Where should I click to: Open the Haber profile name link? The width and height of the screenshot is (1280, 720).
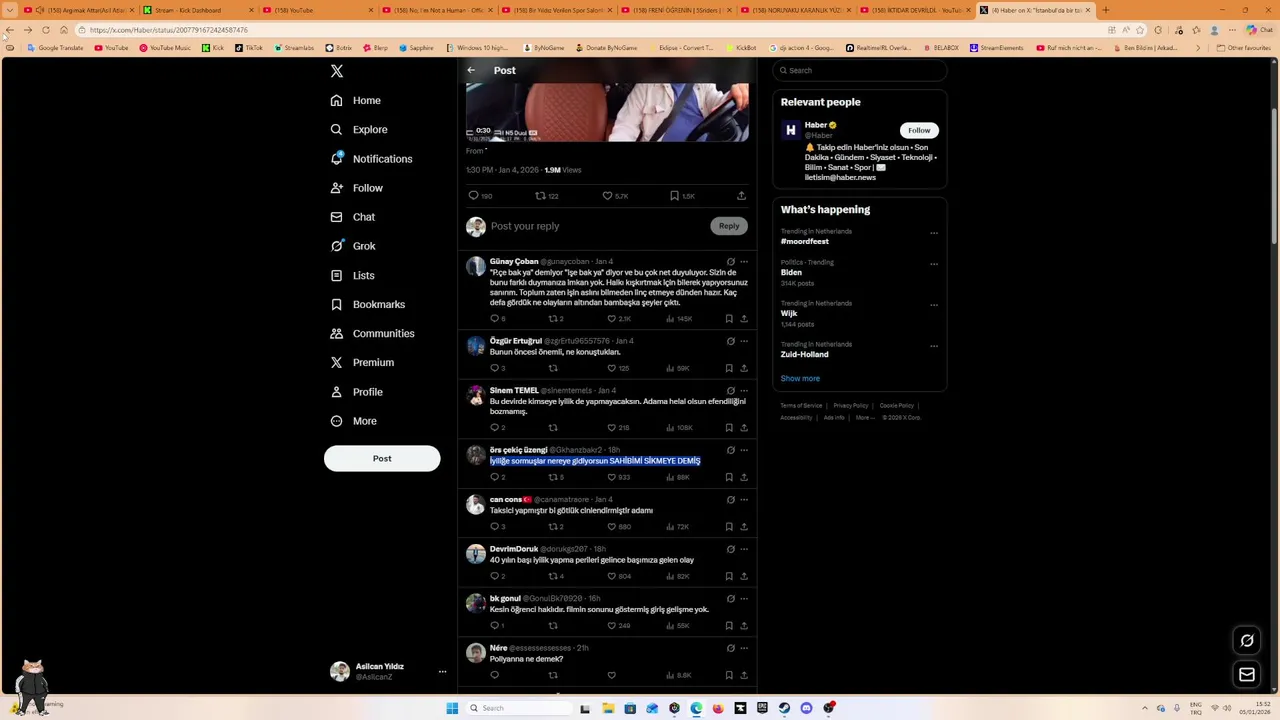click(816, 125)
